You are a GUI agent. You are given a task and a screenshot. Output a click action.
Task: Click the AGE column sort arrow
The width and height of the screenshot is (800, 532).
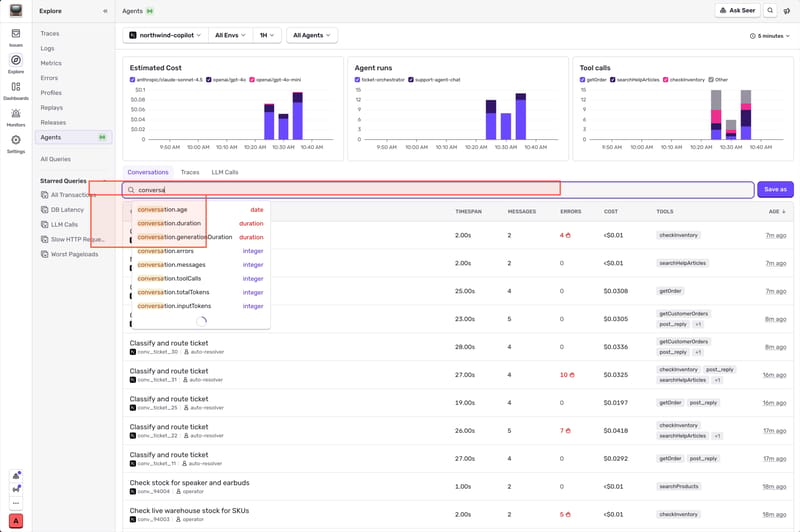click(784, 211)
